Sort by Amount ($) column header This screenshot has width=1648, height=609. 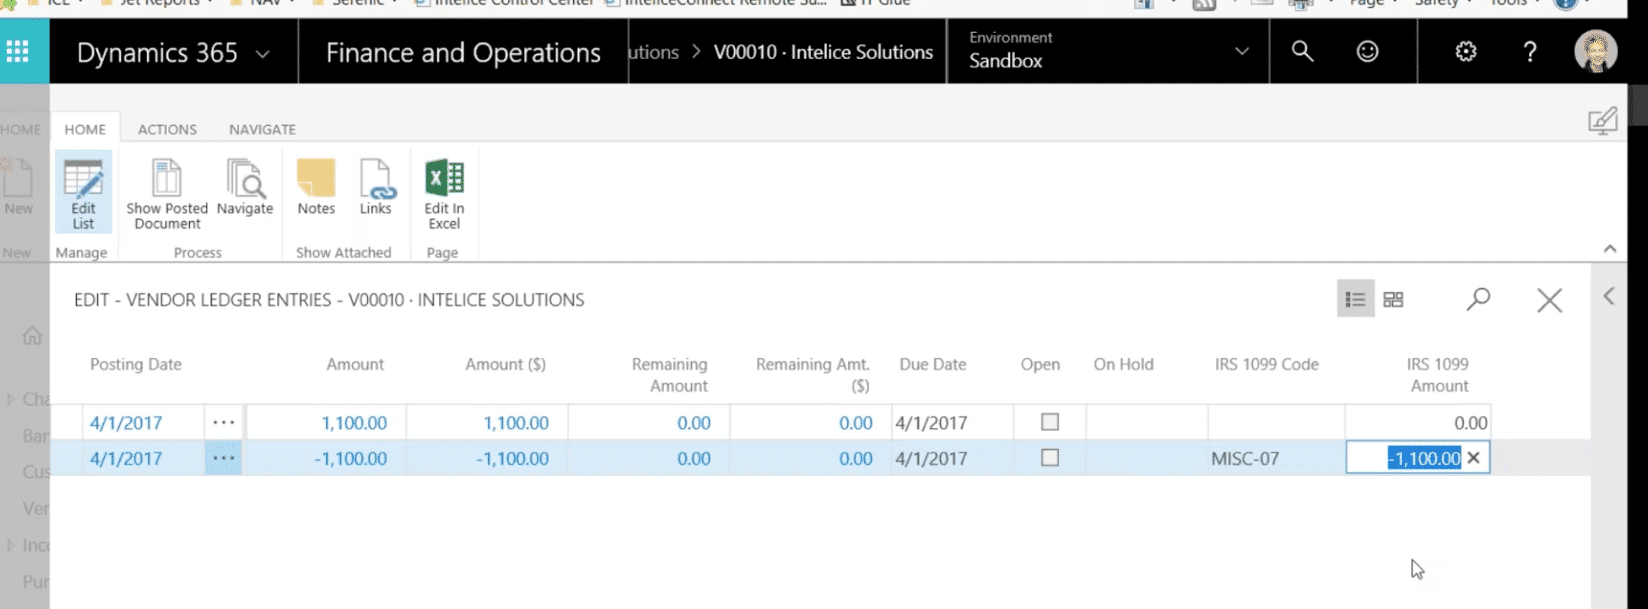click(x=505, y=364)
